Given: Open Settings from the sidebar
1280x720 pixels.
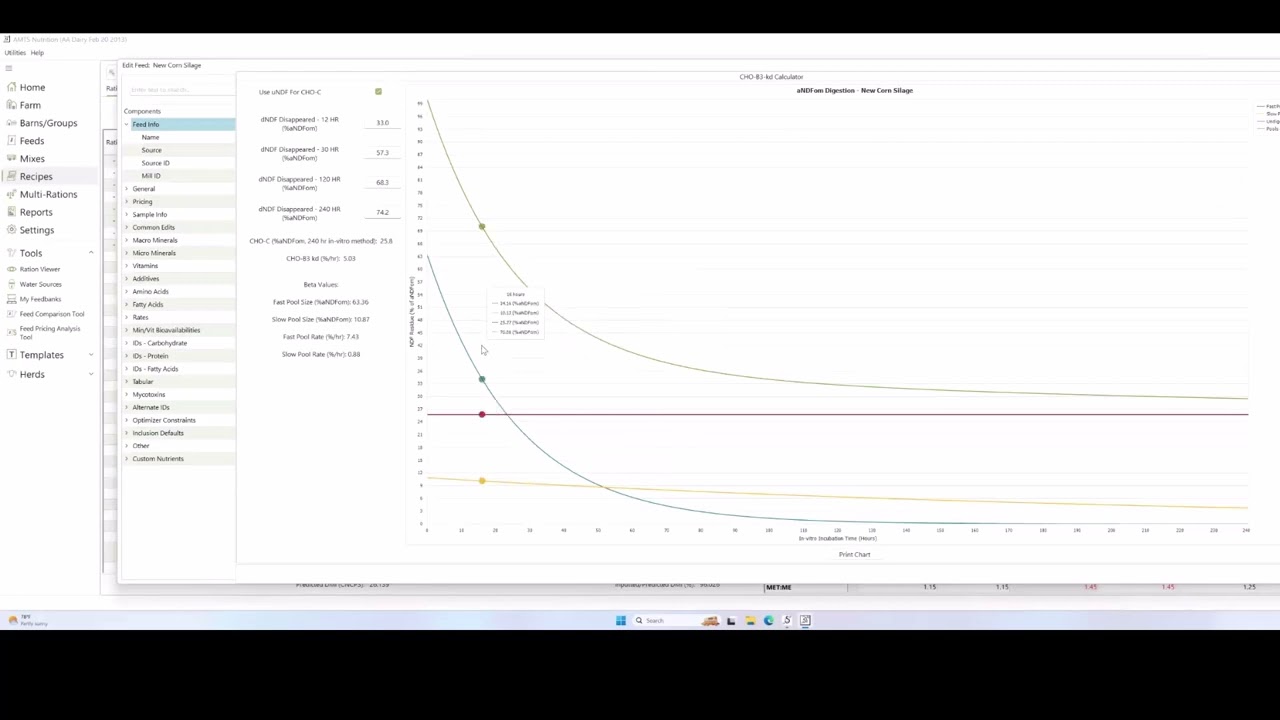Looking at the screenshot, I should [x=37, y=230].
